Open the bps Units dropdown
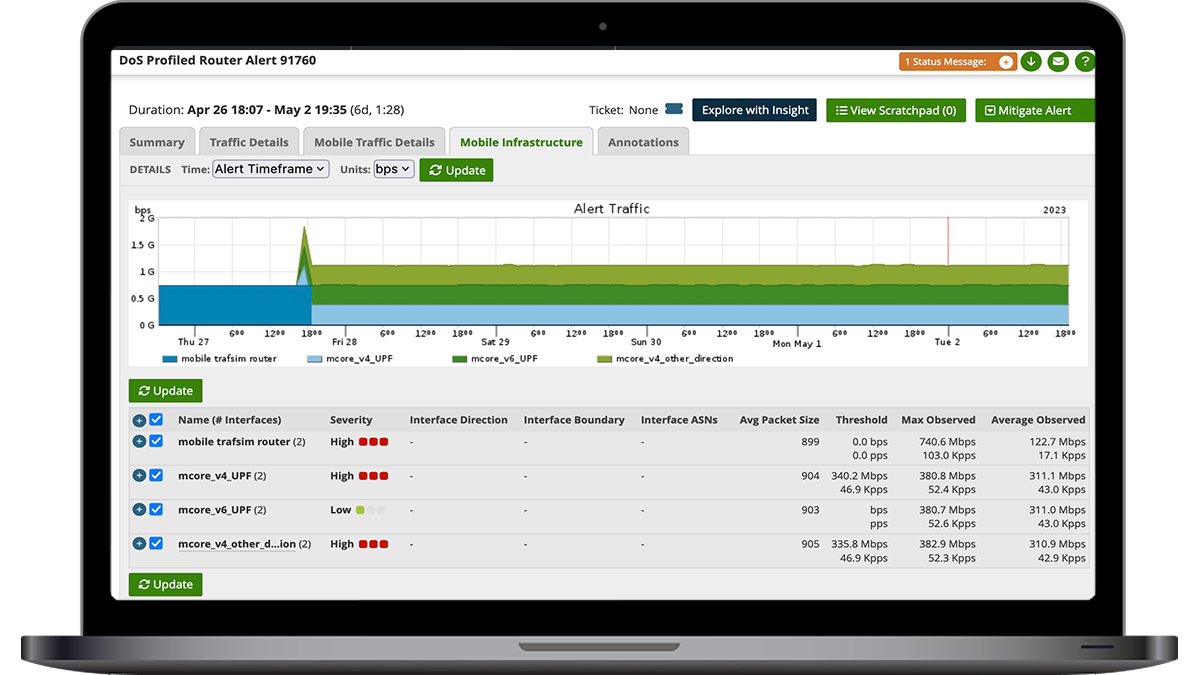The width and height of the screenshot is (1200, 675). point(393,169)
